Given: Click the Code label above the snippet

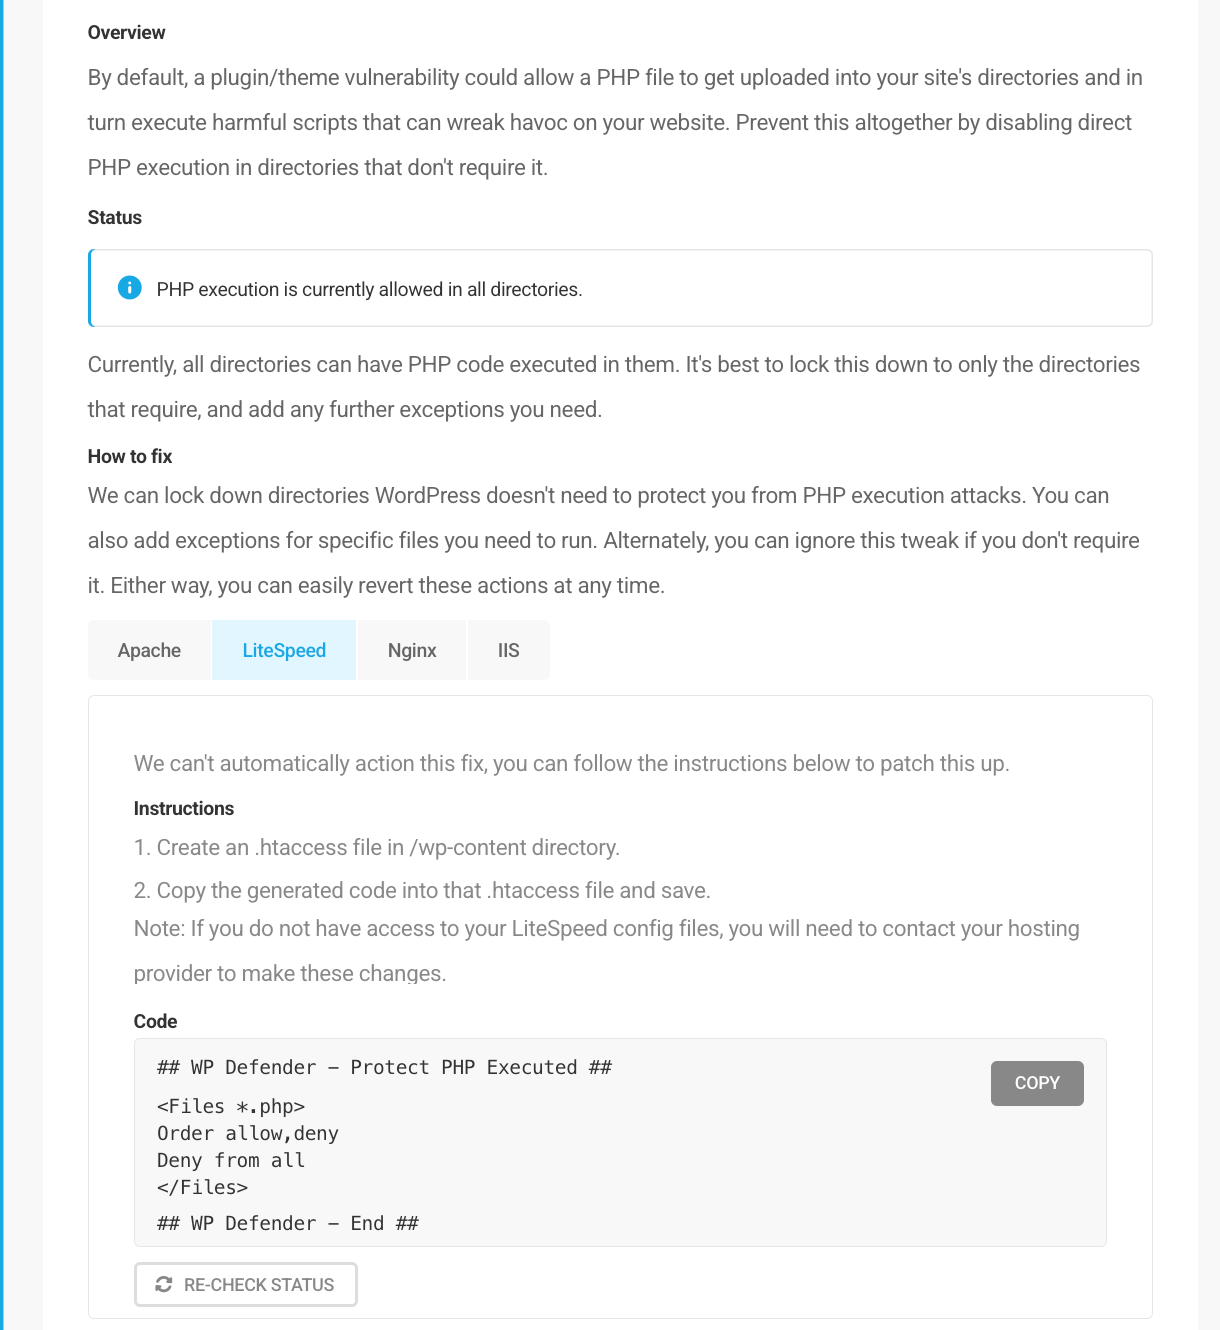Looking at the screenshot, I should coord(155,1021).
